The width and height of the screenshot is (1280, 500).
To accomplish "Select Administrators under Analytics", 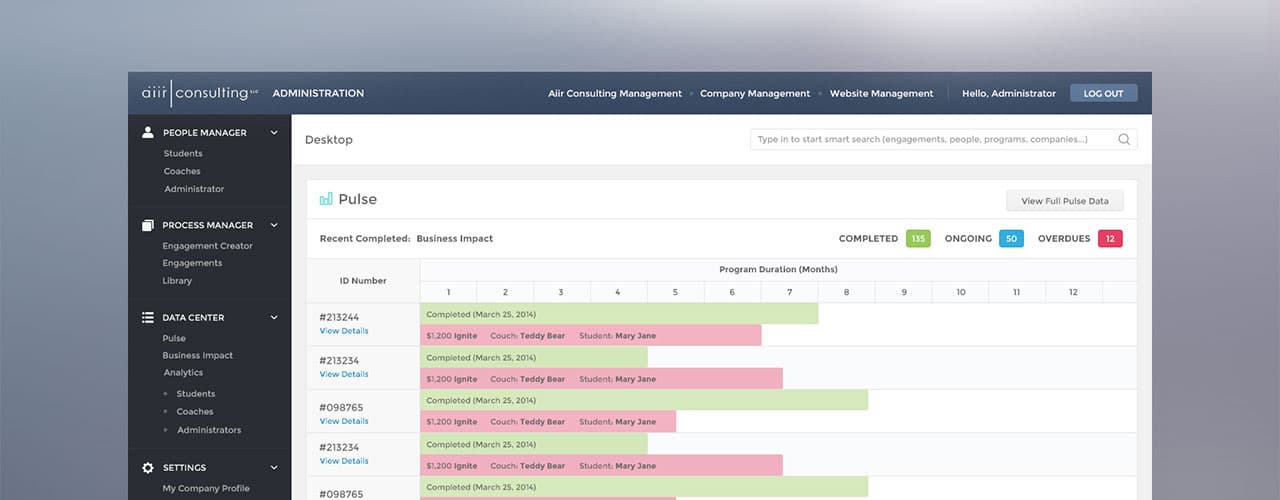I will click(x=209, y=430).
